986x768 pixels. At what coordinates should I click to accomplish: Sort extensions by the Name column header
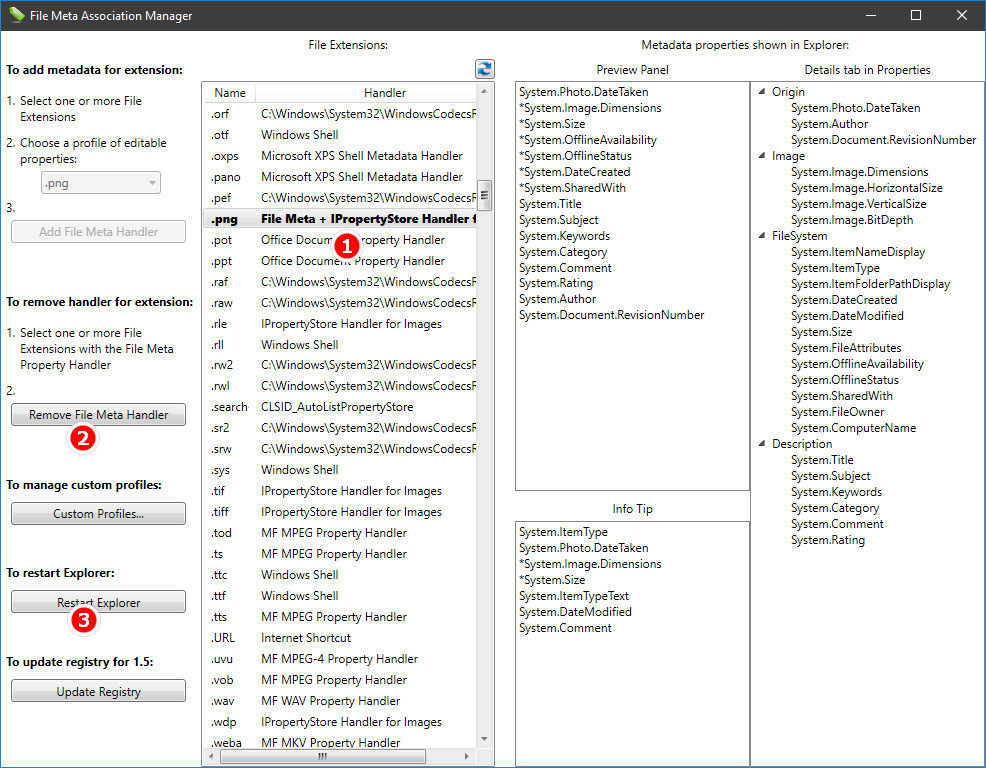coord(230,92)
